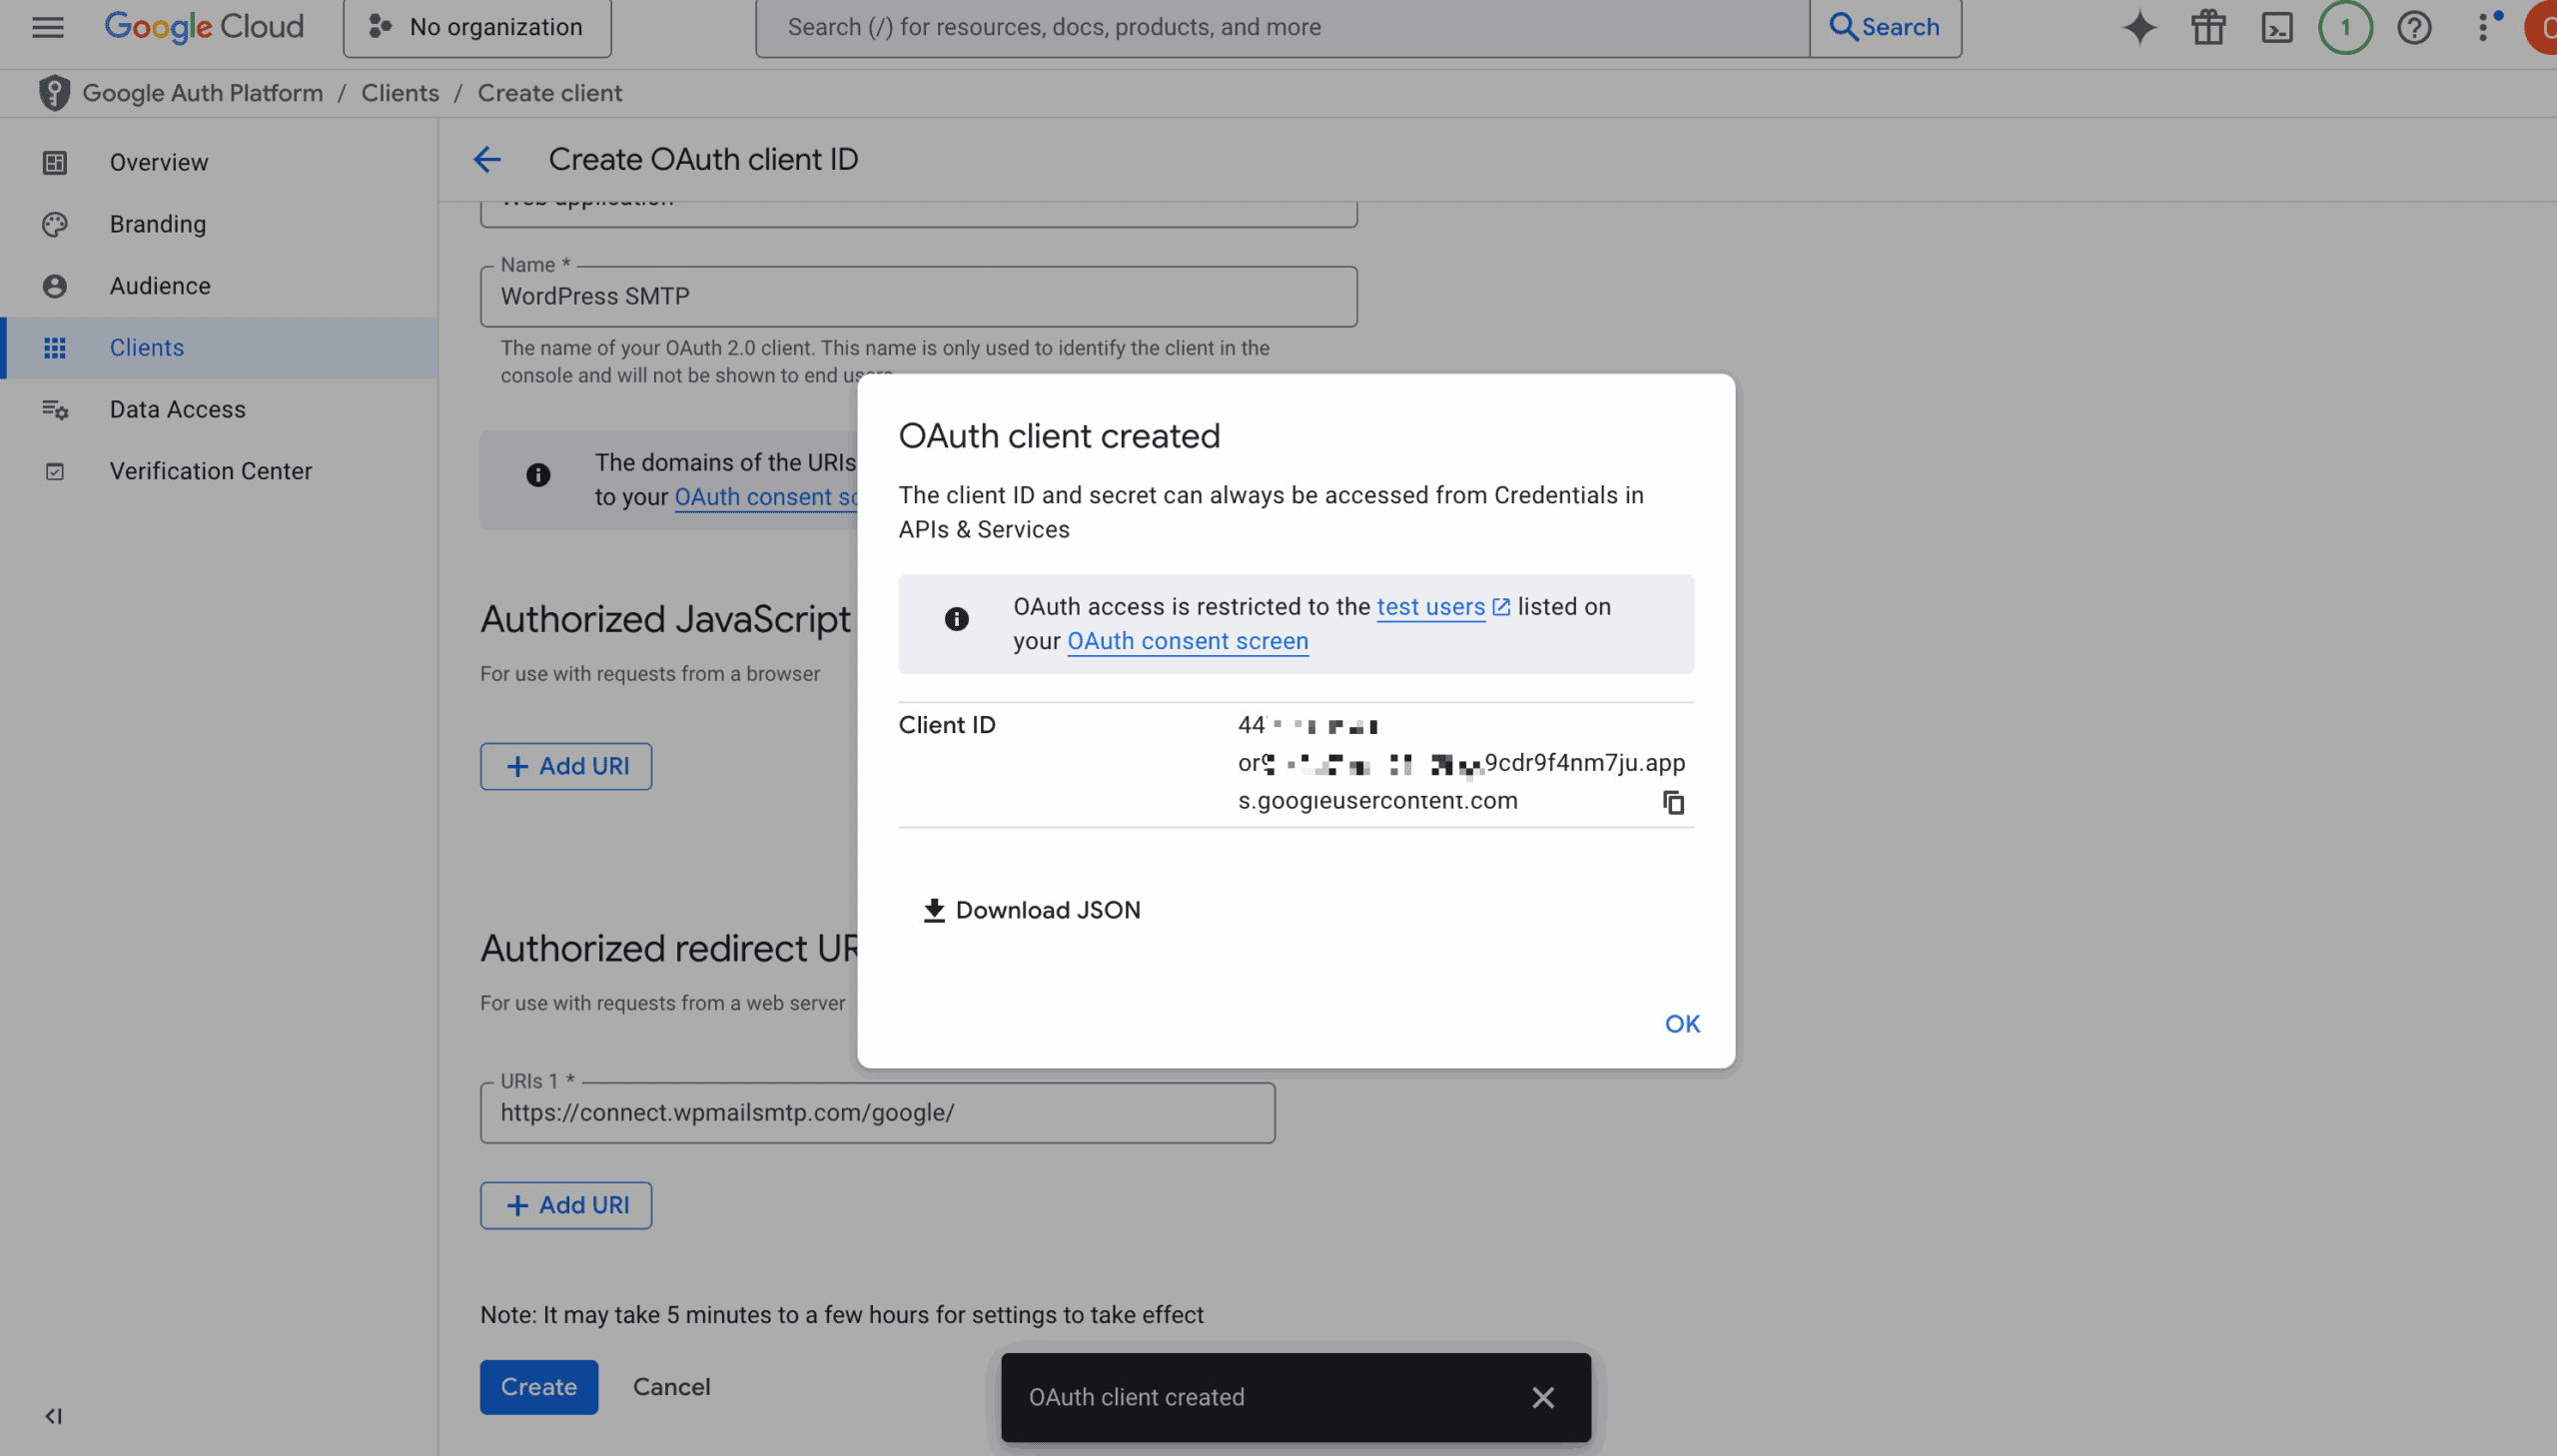Open the OAuth consent screen link behind dialog
Screen dimensions: 2557x1456
tap(765, 497)
